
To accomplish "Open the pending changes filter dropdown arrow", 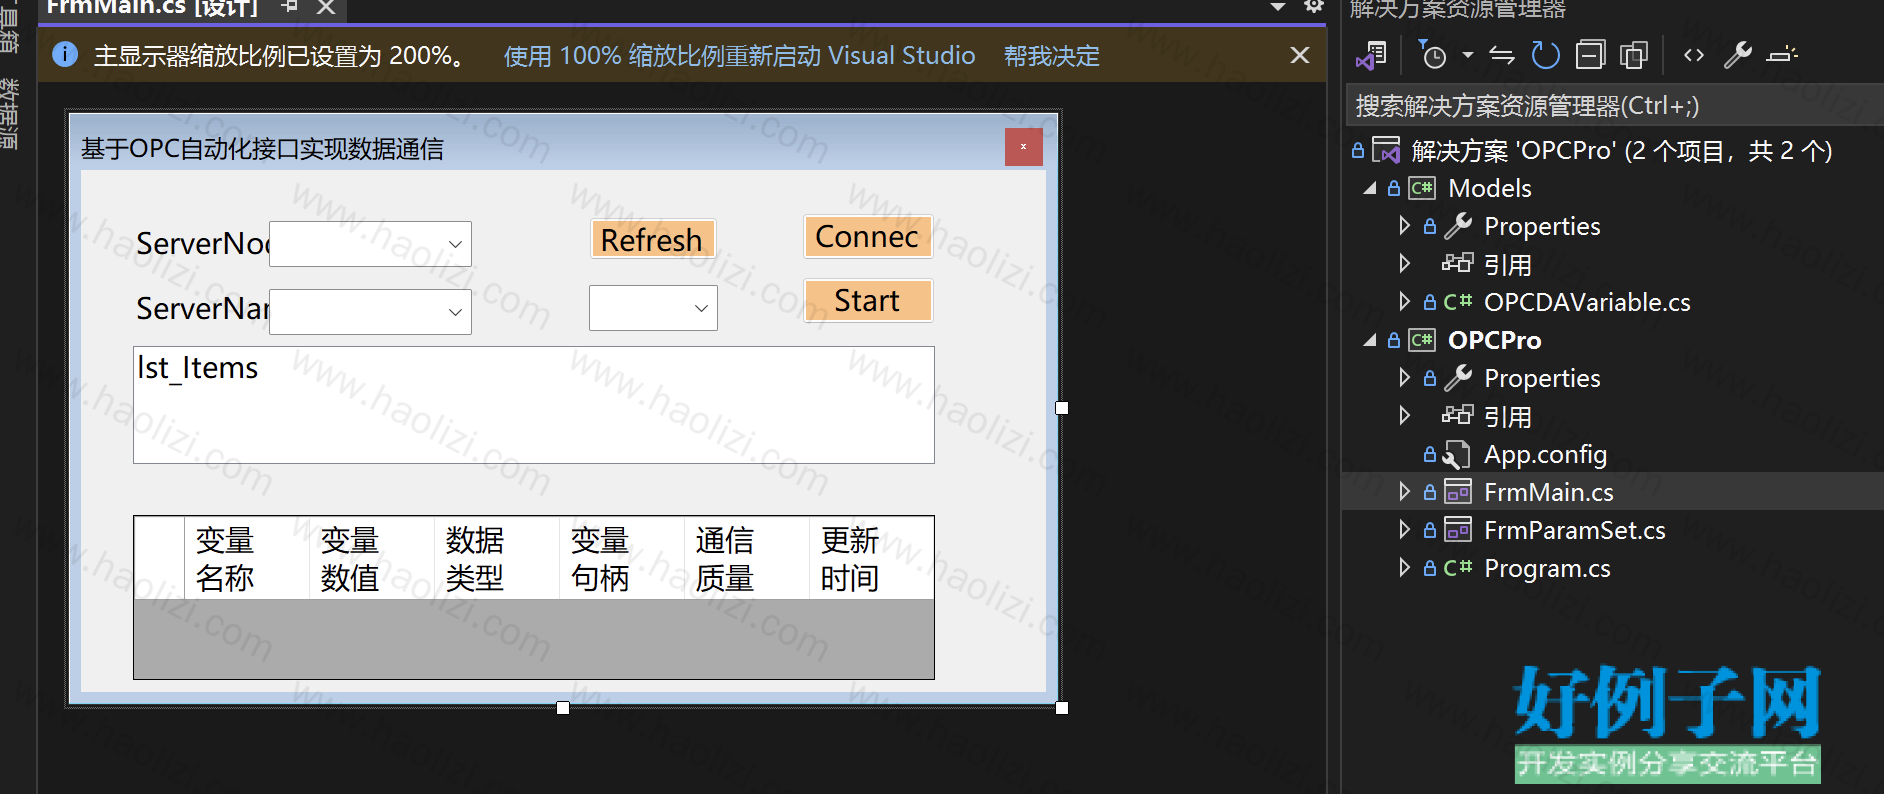I will pos(1467,55).
